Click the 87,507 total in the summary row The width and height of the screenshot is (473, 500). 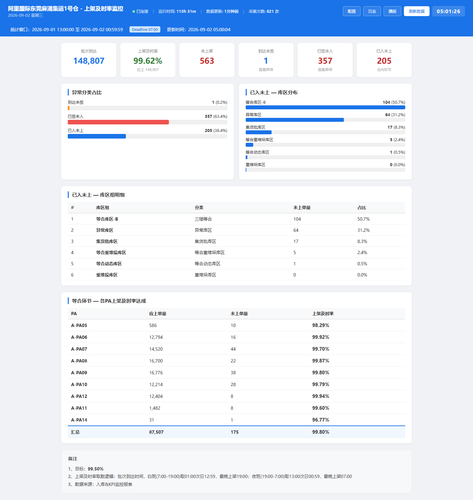tap(156, 432)
